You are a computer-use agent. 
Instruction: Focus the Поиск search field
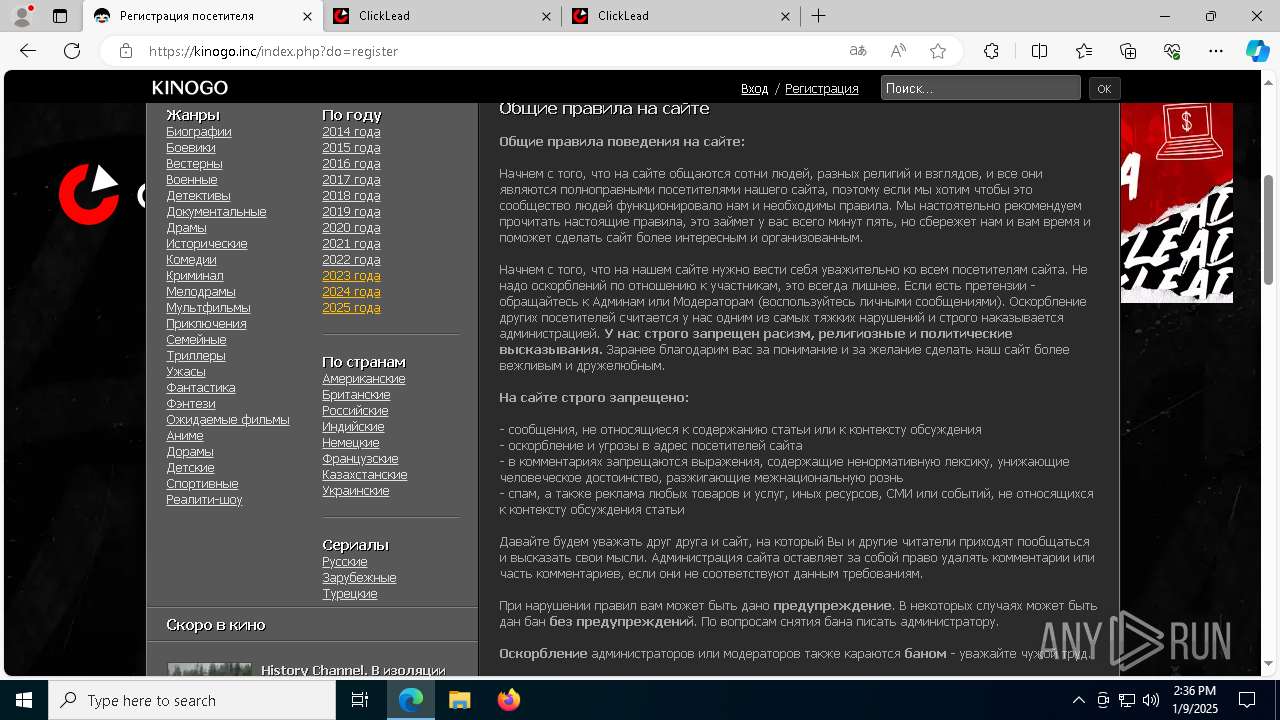(981, 88)
